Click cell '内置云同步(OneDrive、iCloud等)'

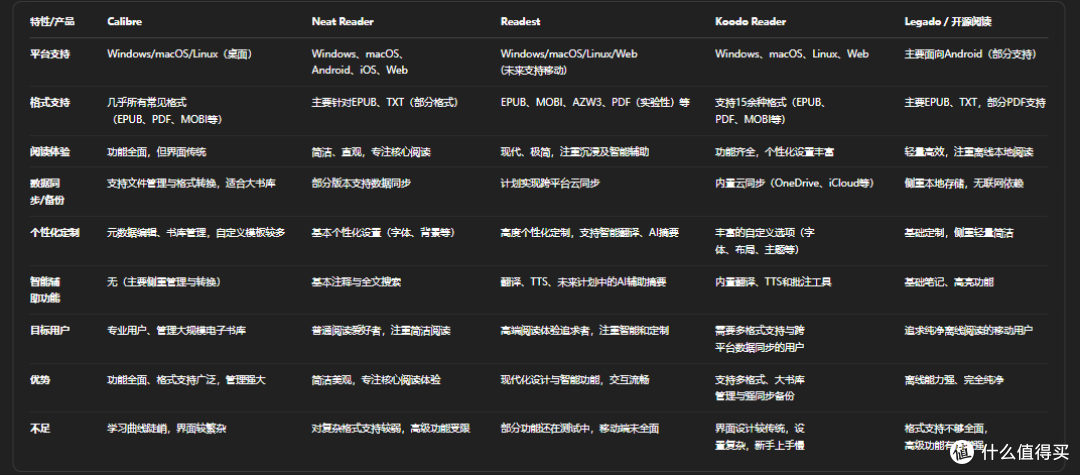(795, 184)
